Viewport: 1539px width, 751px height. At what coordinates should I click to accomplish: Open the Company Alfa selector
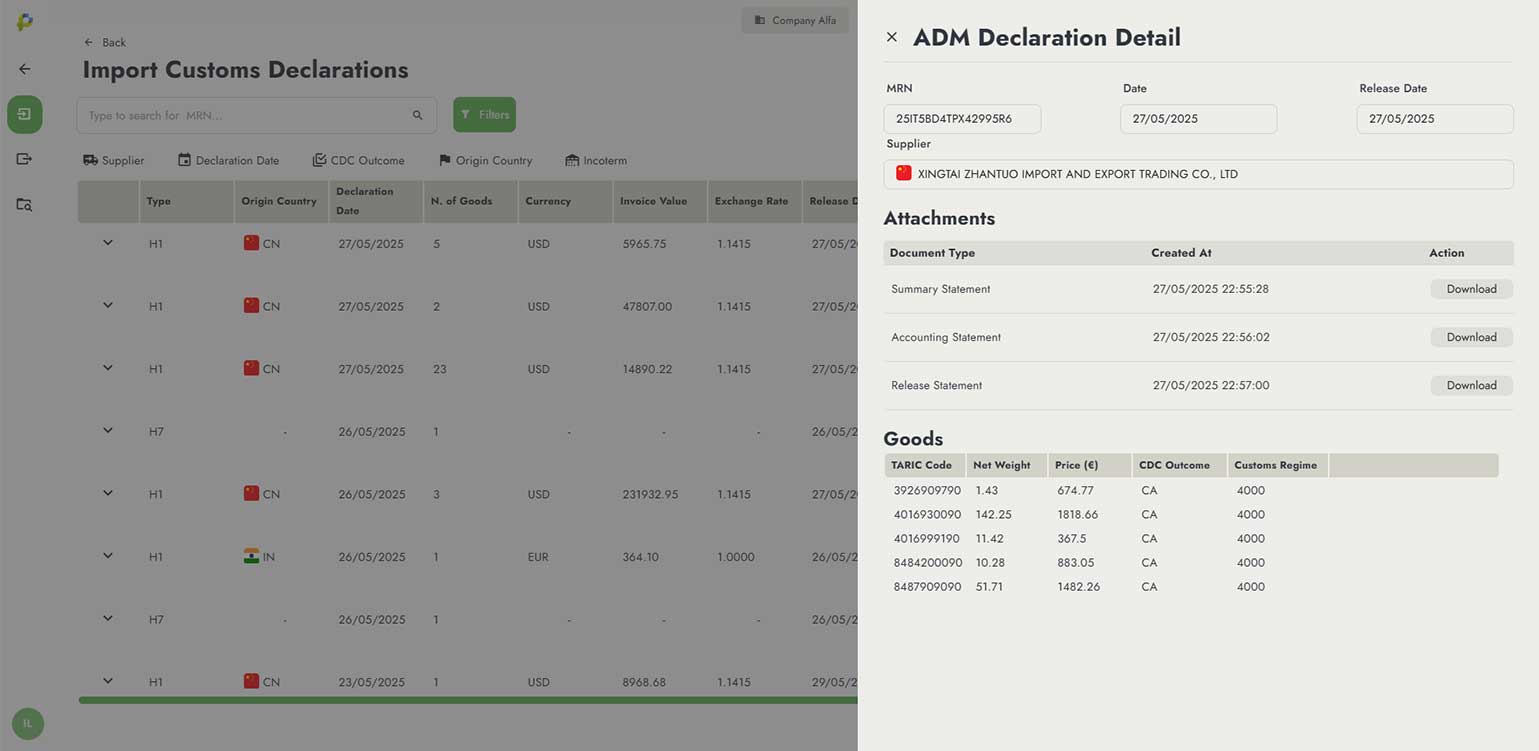(x=795, y=20)
